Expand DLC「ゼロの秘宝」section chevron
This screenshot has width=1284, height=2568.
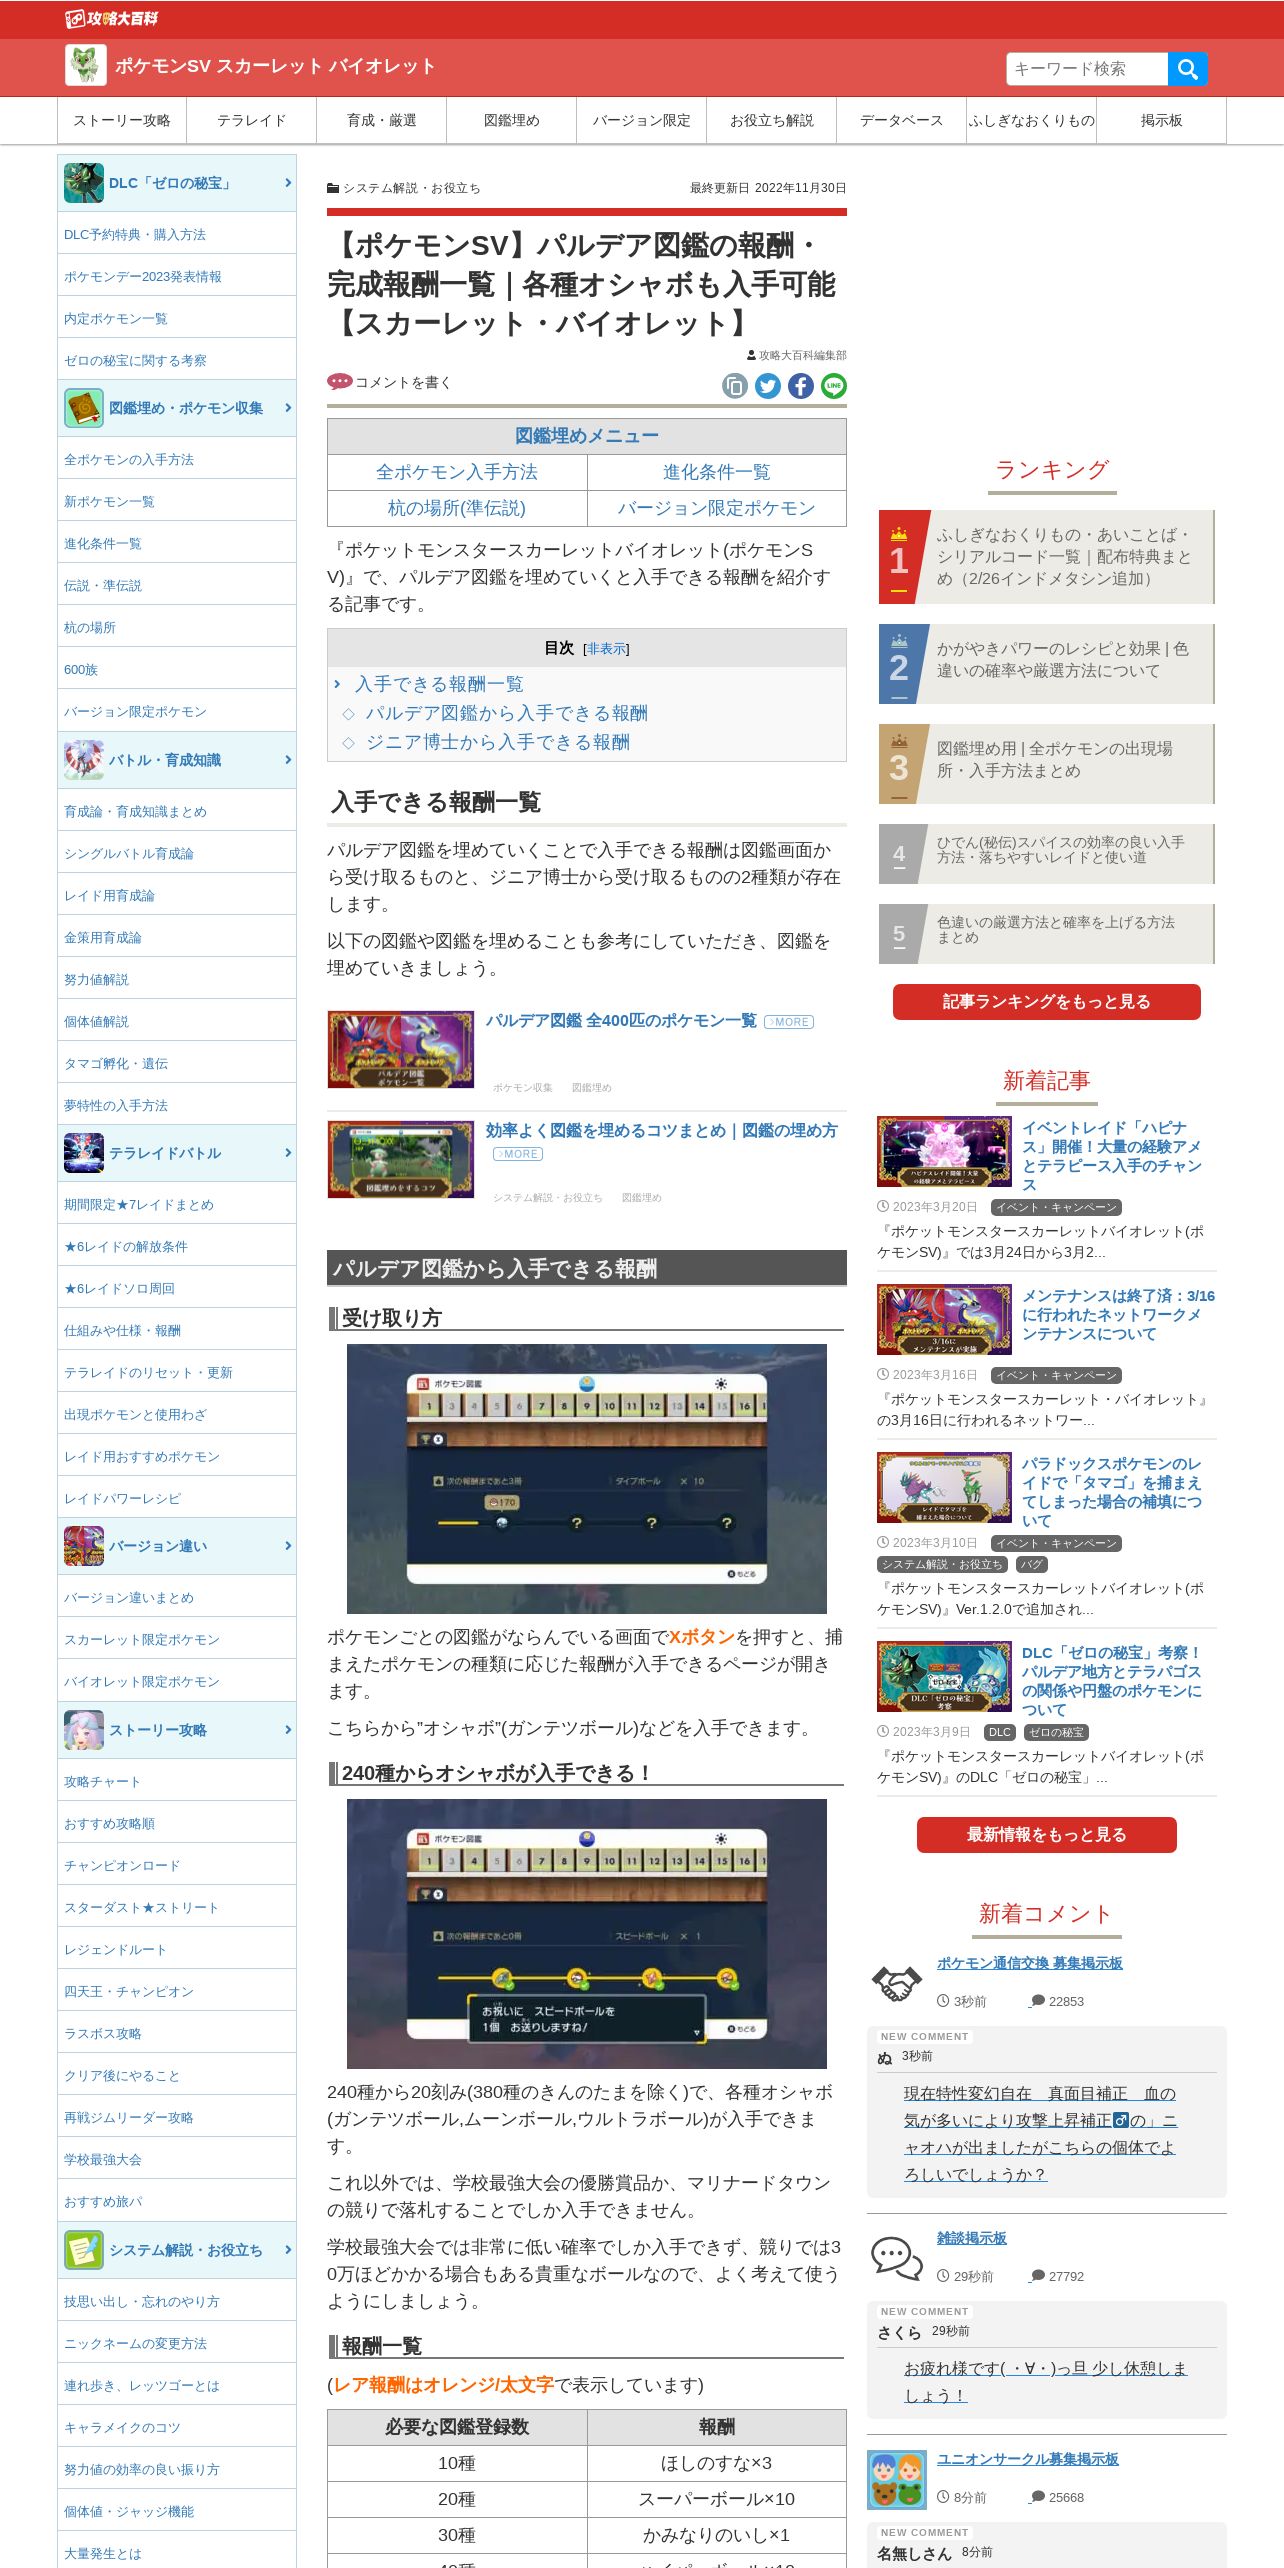(x=288, y=183)
